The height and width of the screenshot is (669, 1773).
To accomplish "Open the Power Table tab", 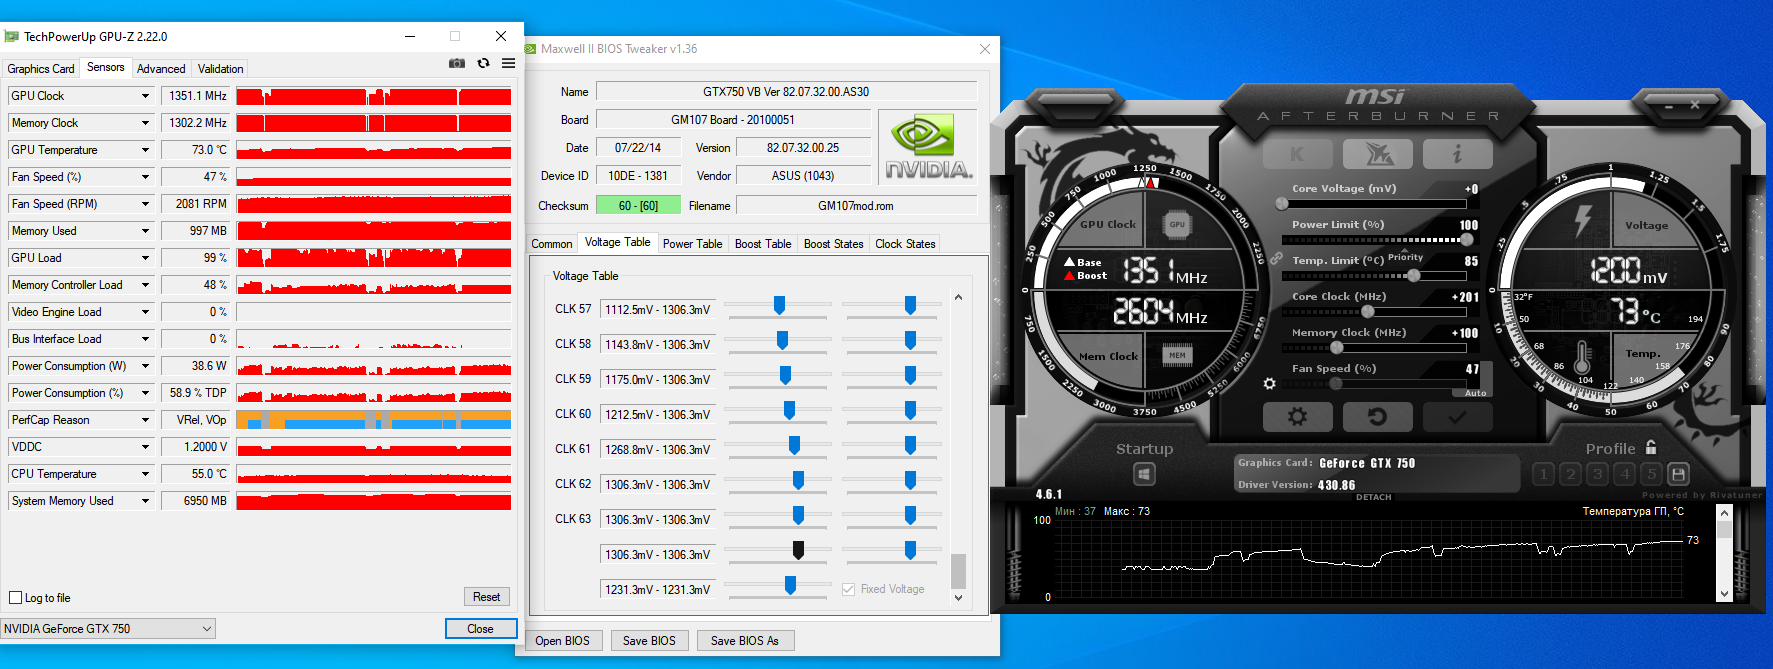I will [x=692, y=243].
